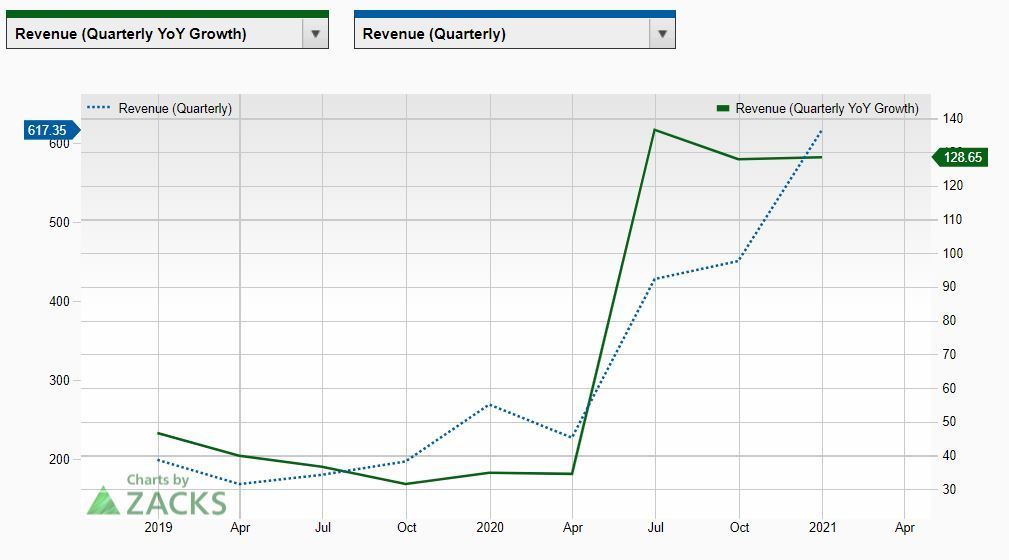
Task: Click the green line low point at Oct 2019
Action: 406,484
